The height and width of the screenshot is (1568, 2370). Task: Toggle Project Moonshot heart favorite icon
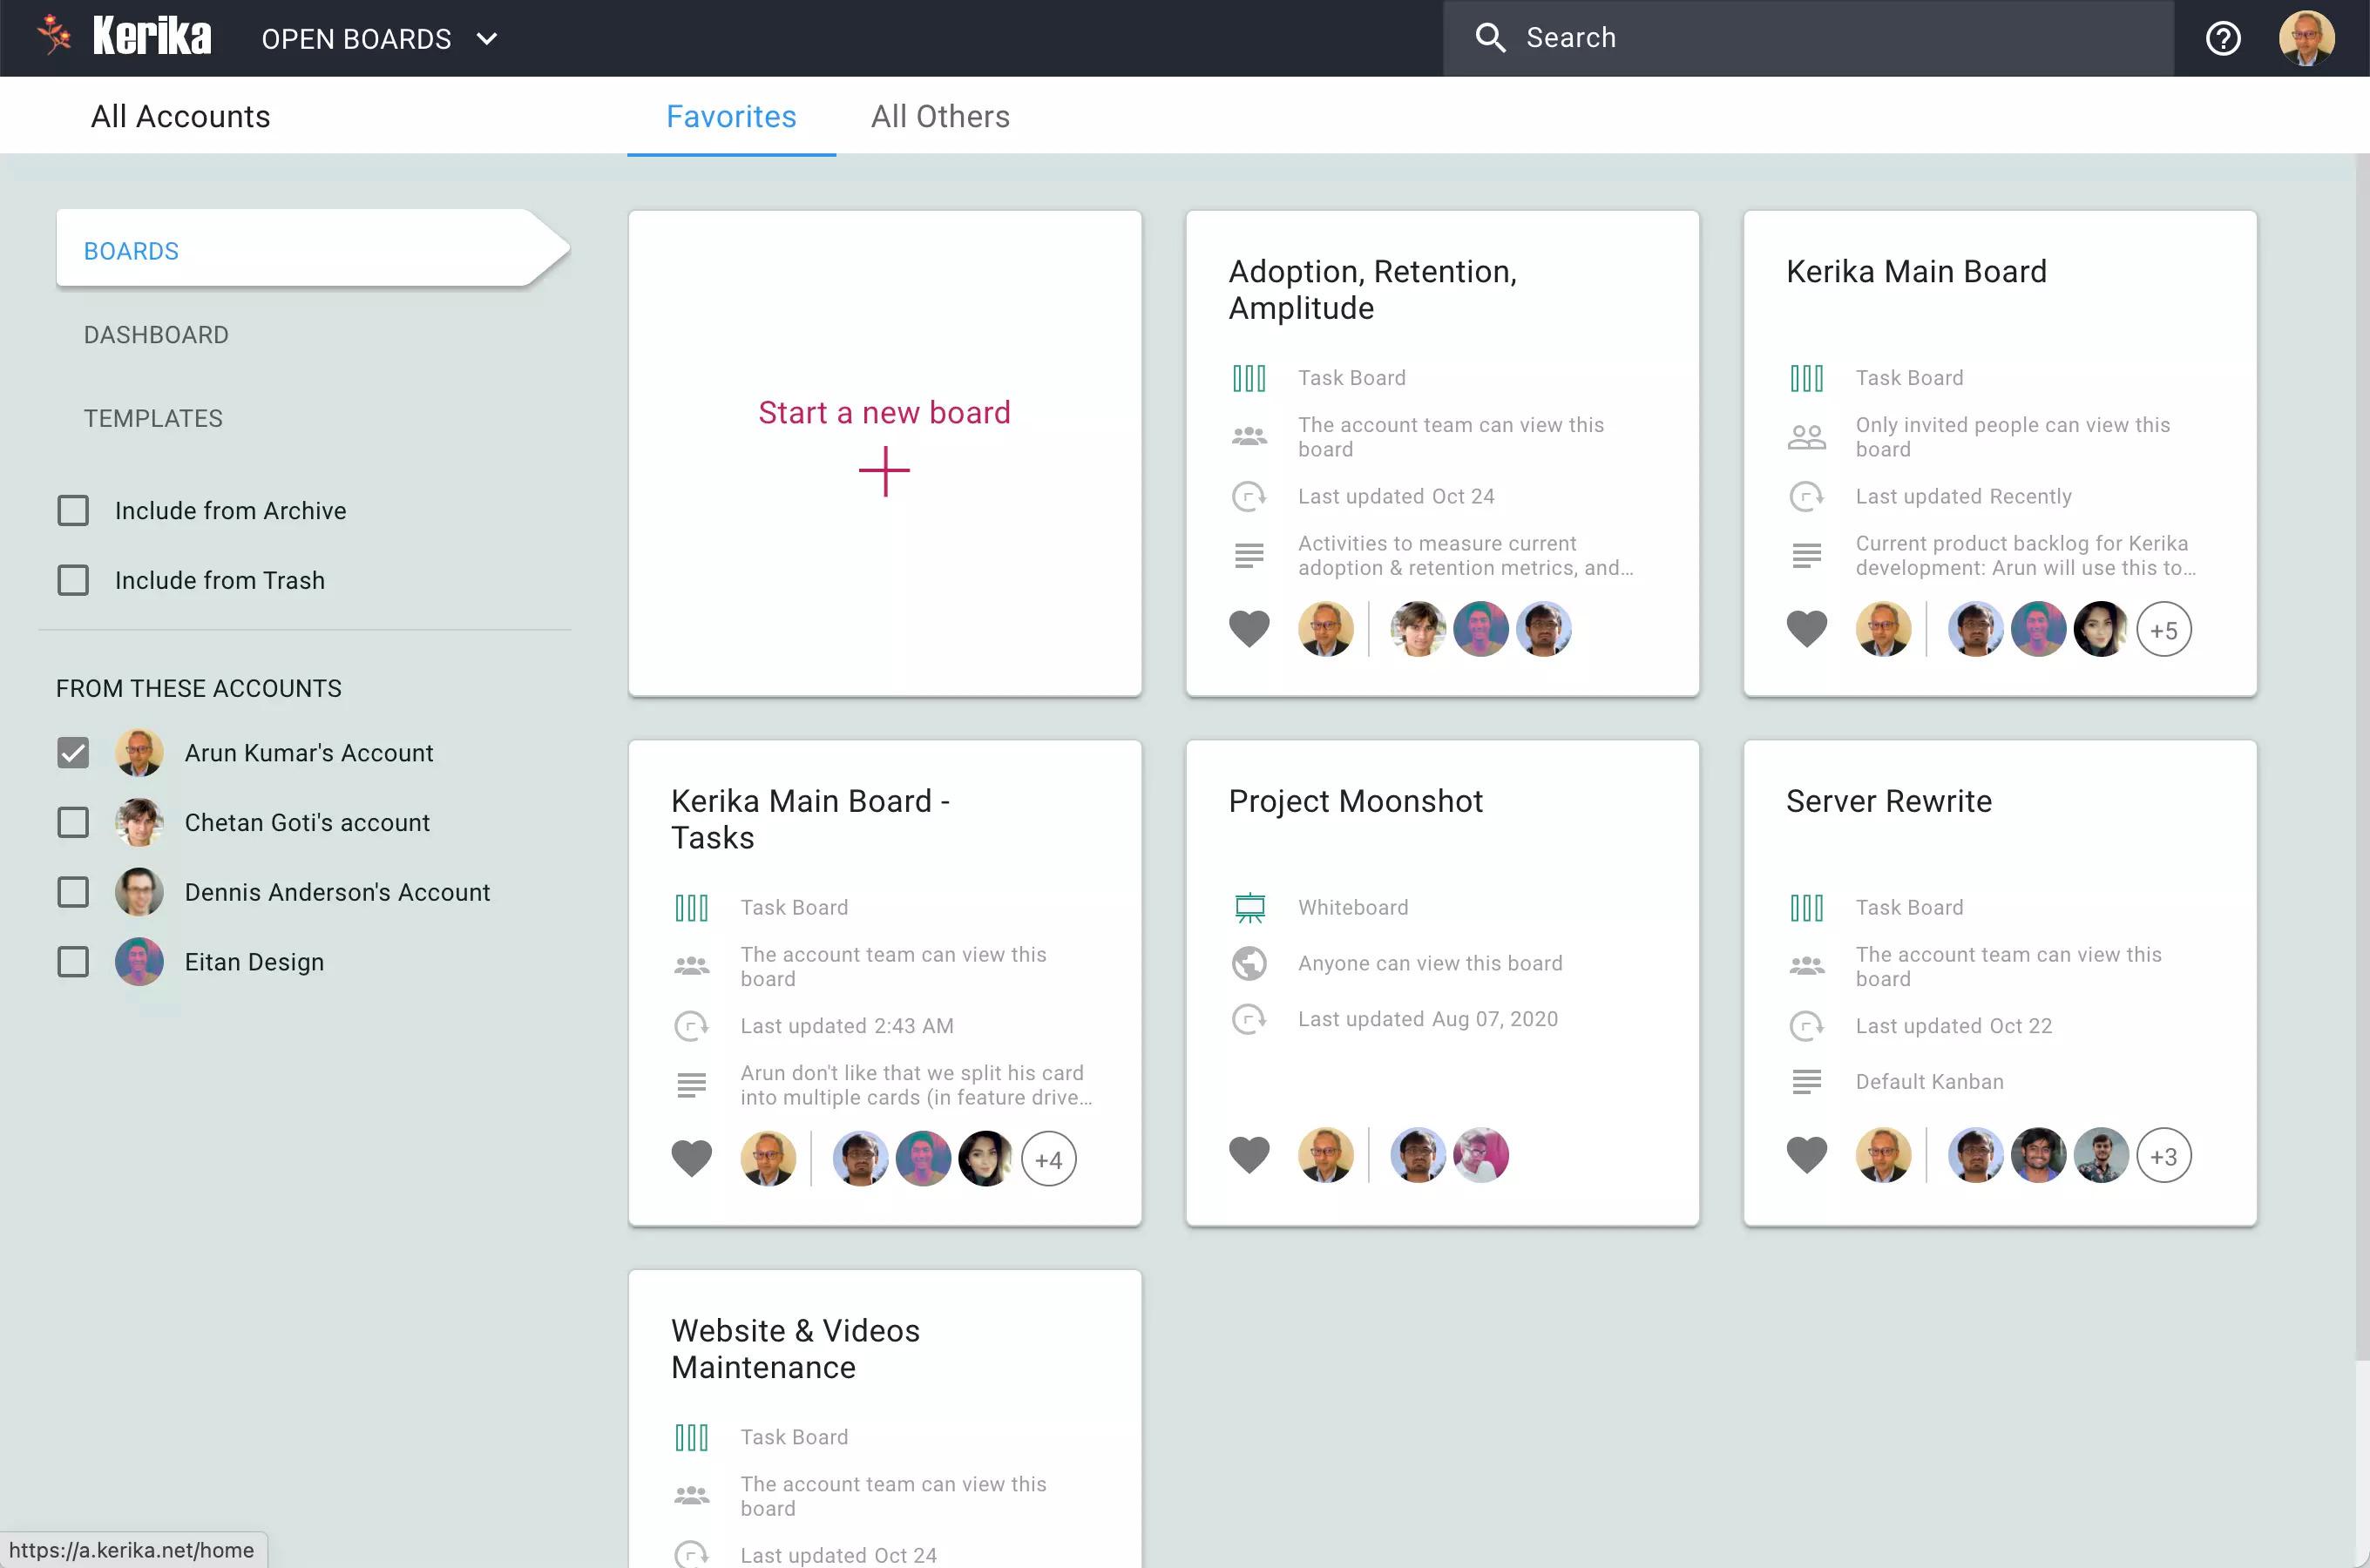(1249, 1155)
